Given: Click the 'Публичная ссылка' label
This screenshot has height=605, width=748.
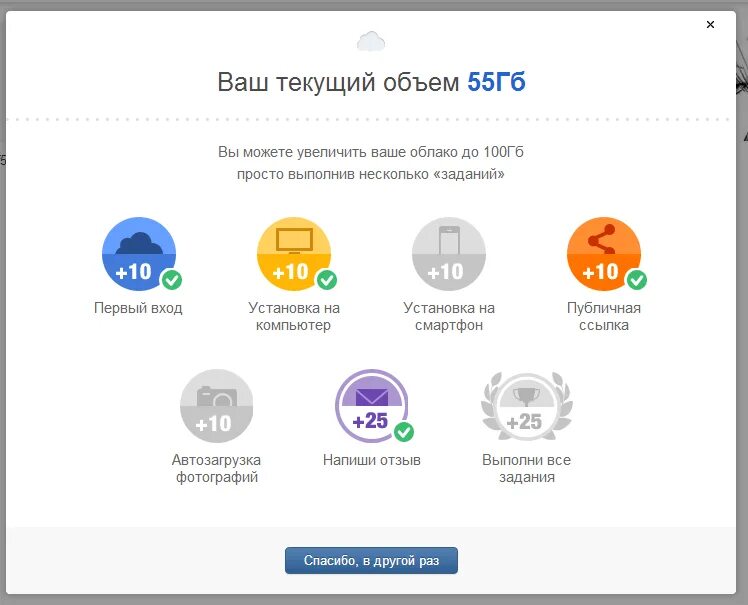Looking at the screenshot, I should (x=604, y=316).
